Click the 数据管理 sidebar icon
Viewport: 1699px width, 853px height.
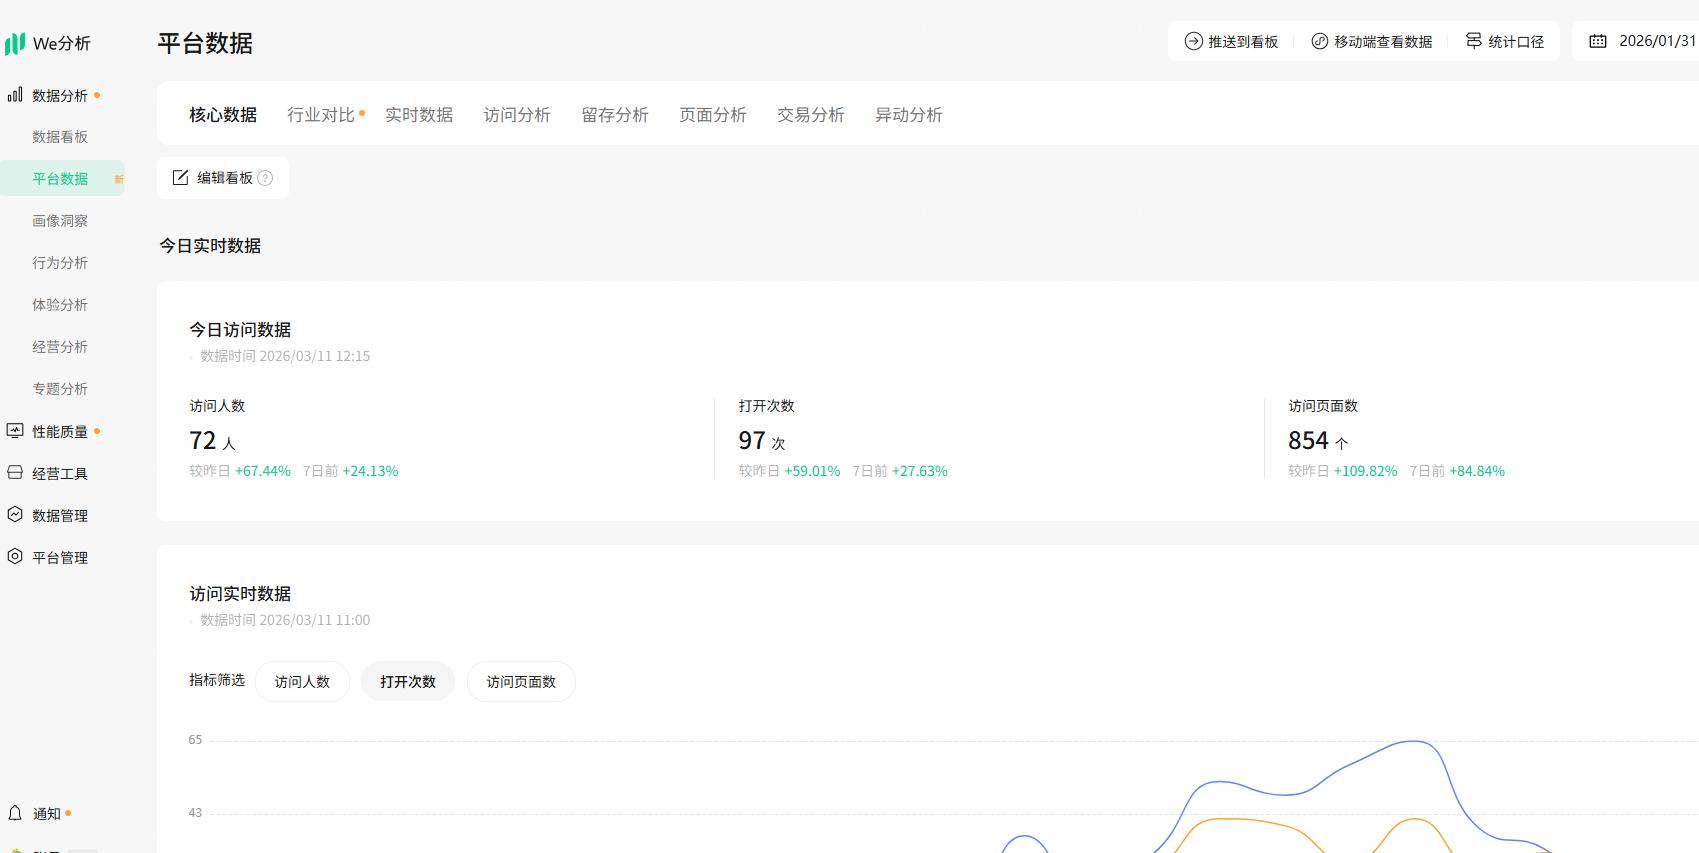(x=15, y=515)
